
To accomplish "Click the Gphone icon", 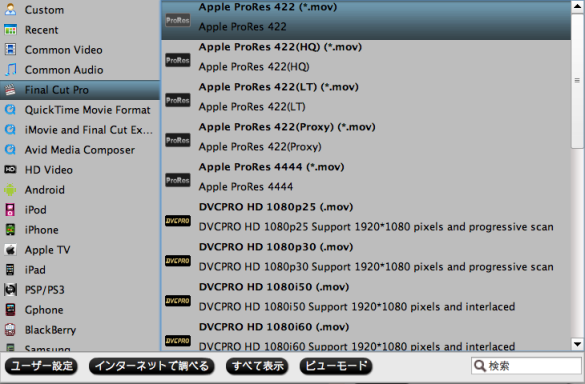I will point(10,310).
